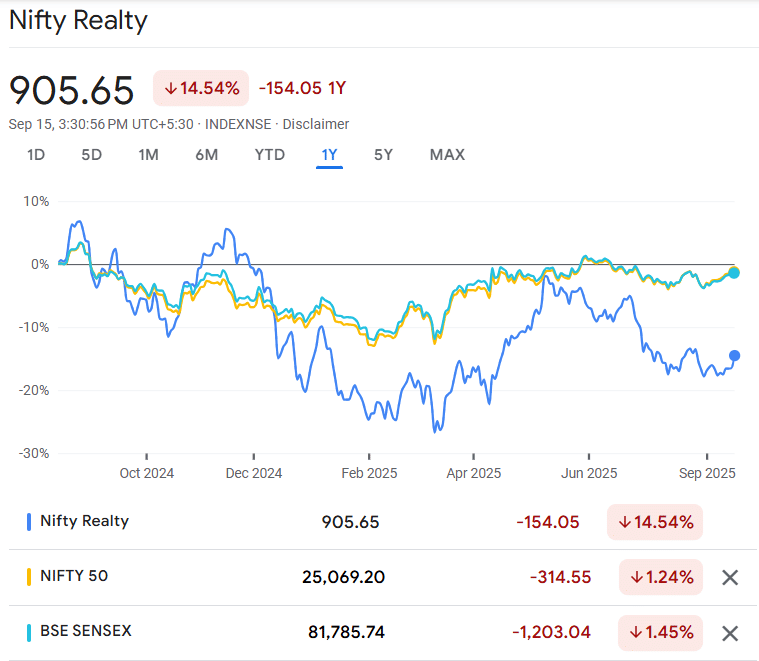759x661 pixels.
Task: Click the 25,069.20 NIFTY 50 value
Action: (343, 577)
